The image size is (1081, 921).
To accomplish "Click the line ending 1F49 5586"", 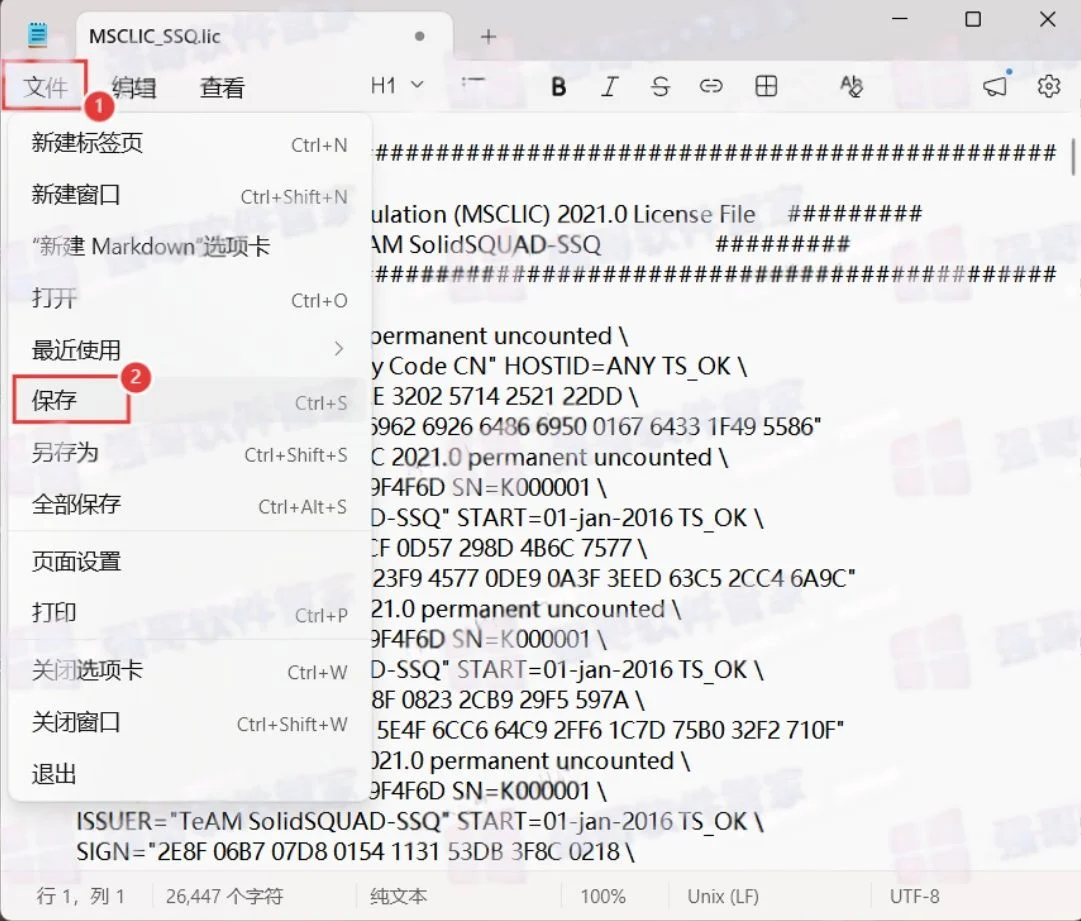I will pos(596,427).
